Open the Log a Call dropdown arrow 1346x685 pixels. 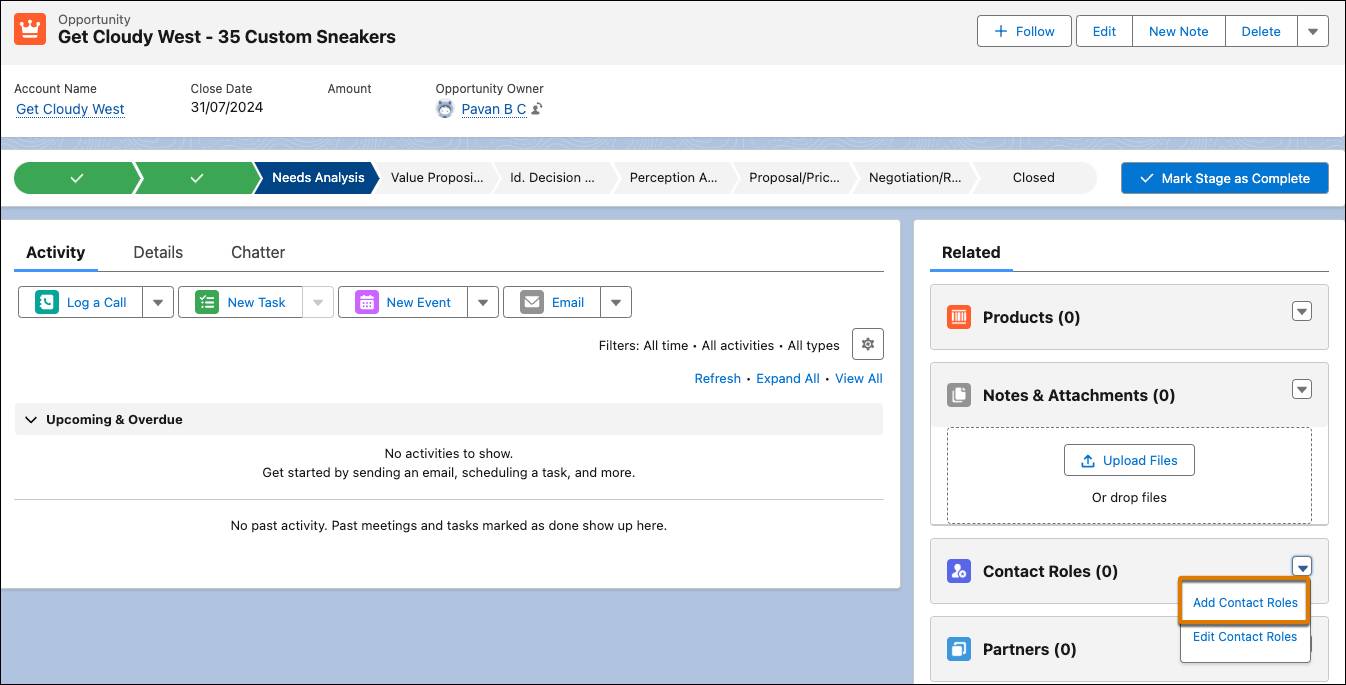tap(158, 302)
